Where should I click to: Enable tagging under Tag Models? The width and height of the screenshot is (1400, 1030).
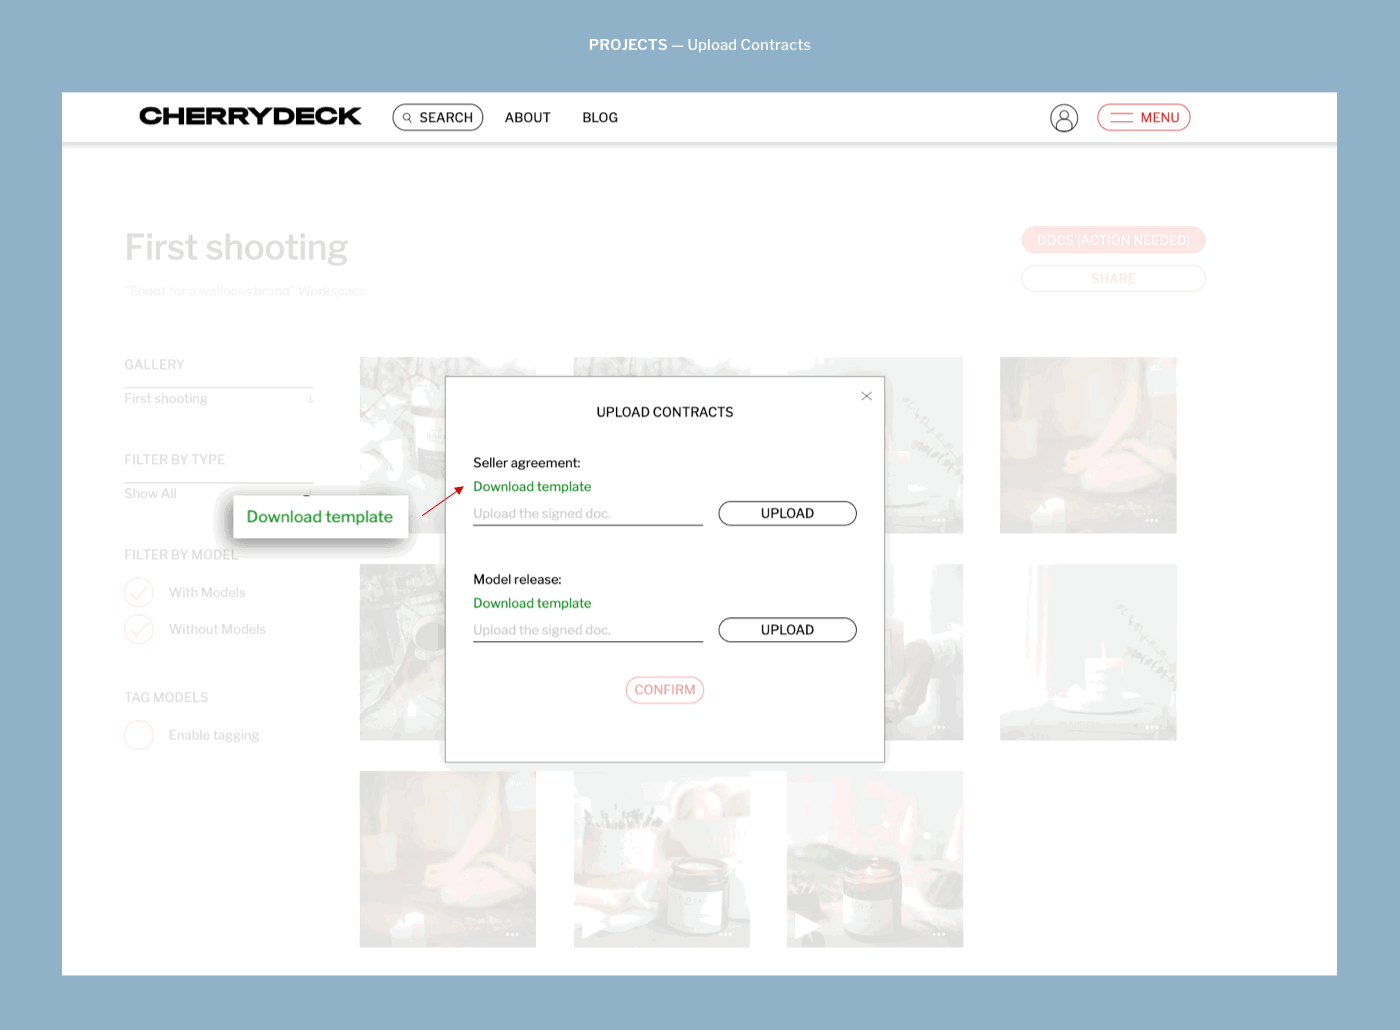click(x=139, y=735)
